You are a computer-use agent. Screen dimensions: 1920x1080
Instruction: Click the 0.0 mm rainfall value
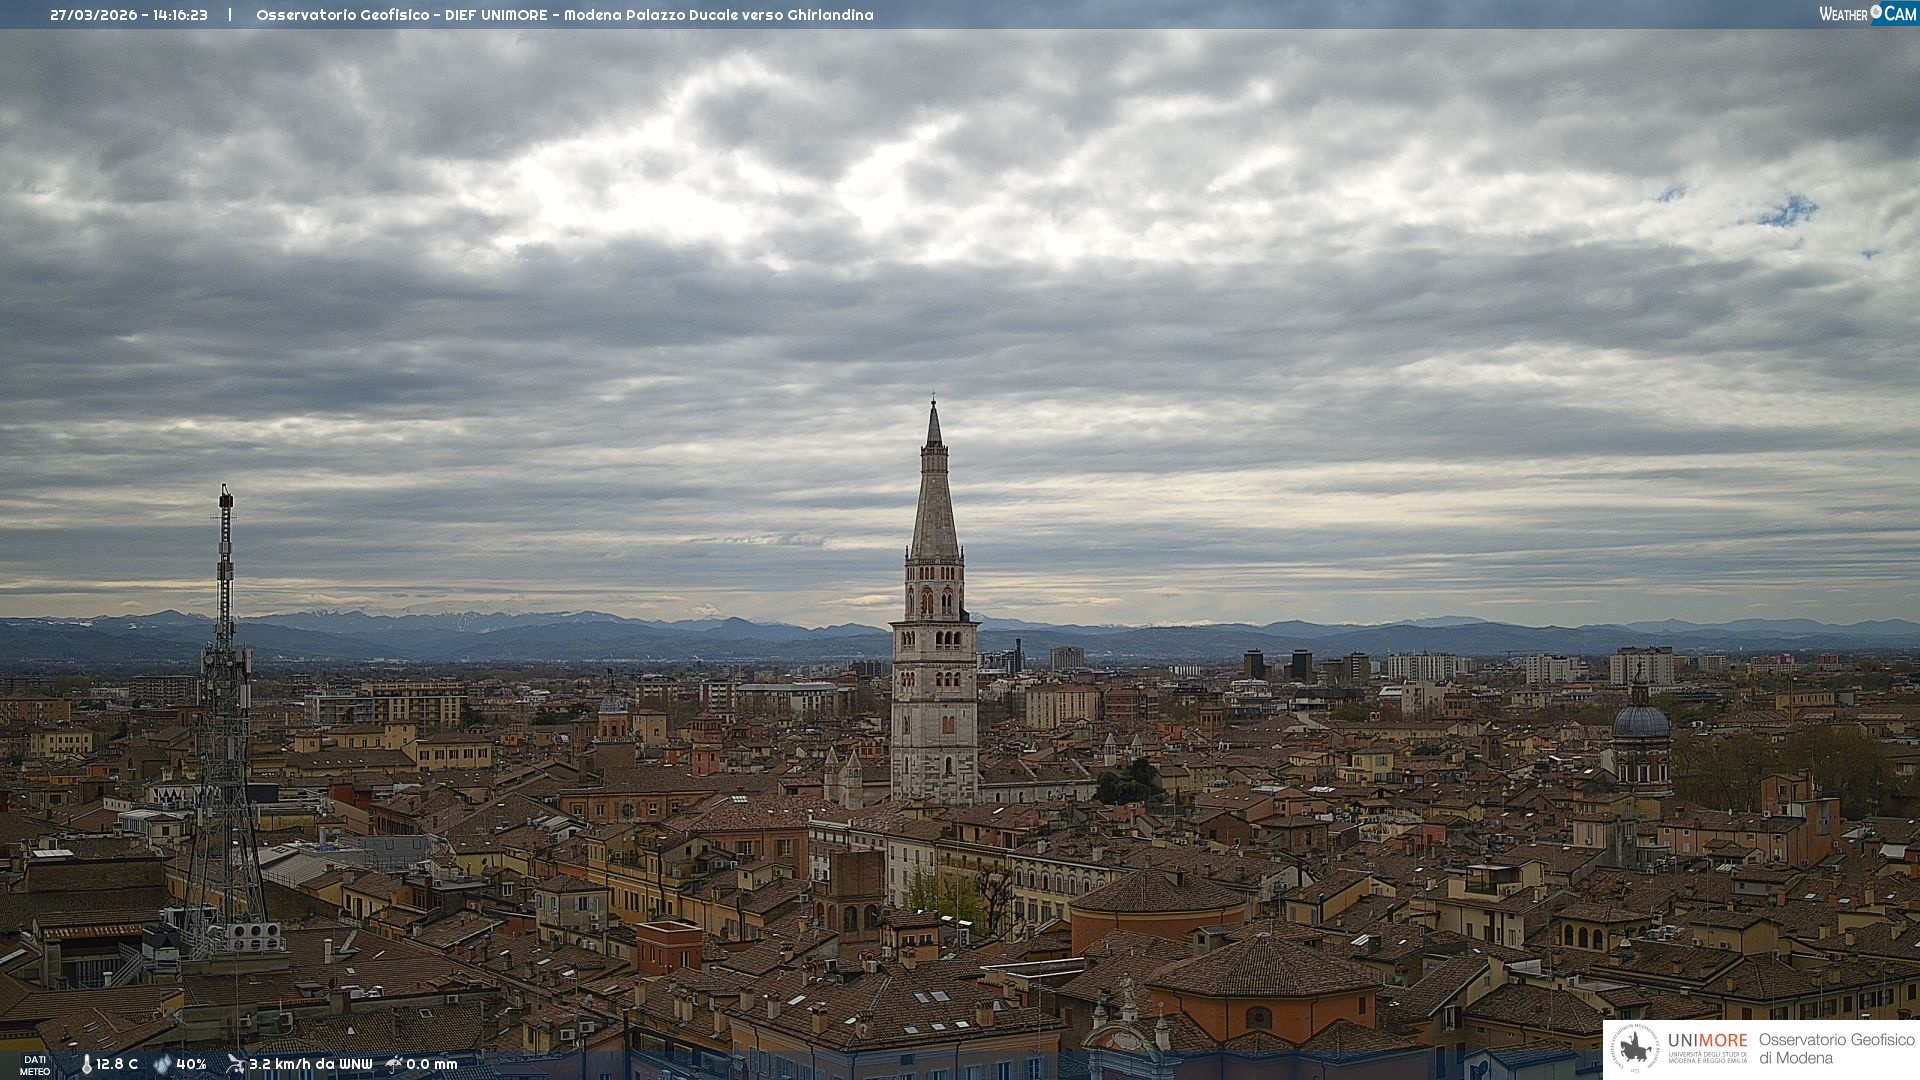(x=431, y=1064)
